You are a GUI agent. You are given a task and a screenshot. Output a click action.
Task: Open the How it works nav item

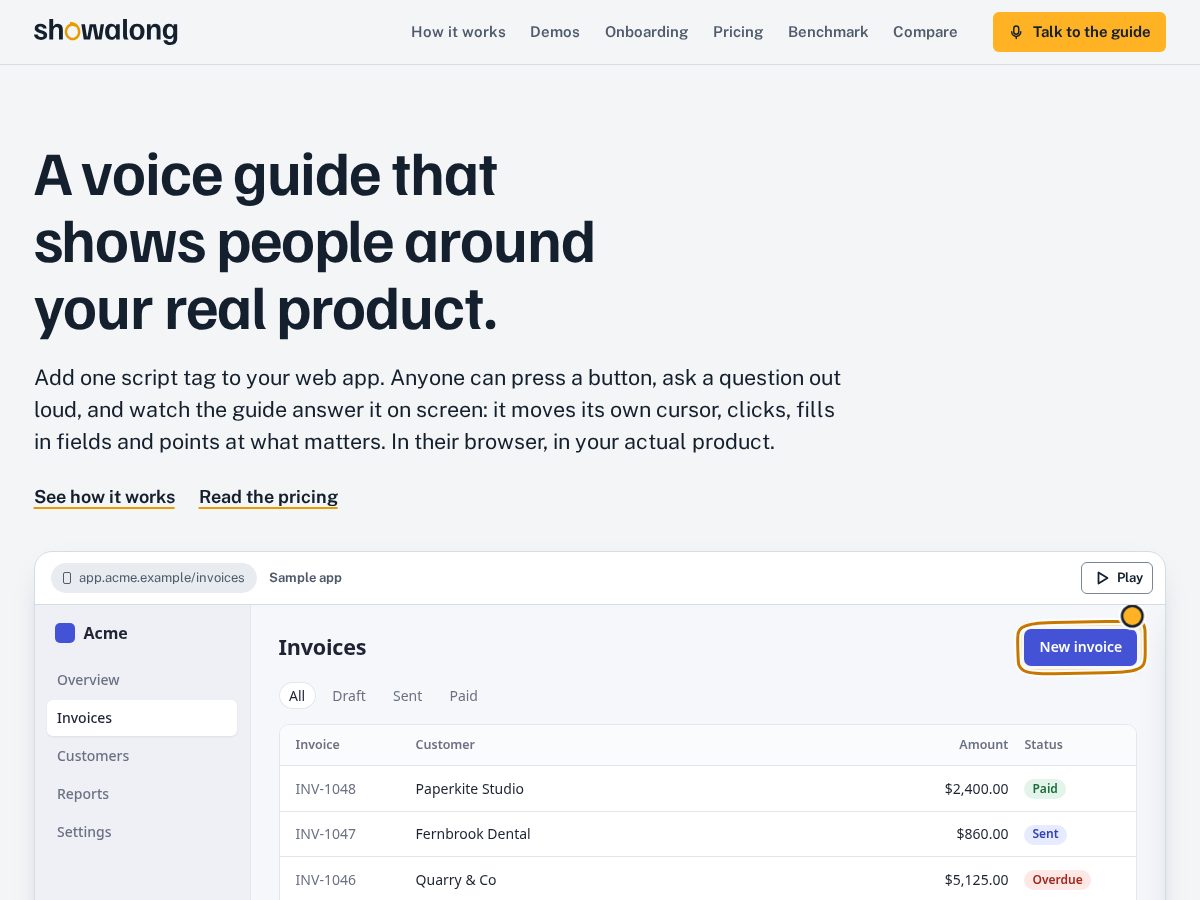458,32
